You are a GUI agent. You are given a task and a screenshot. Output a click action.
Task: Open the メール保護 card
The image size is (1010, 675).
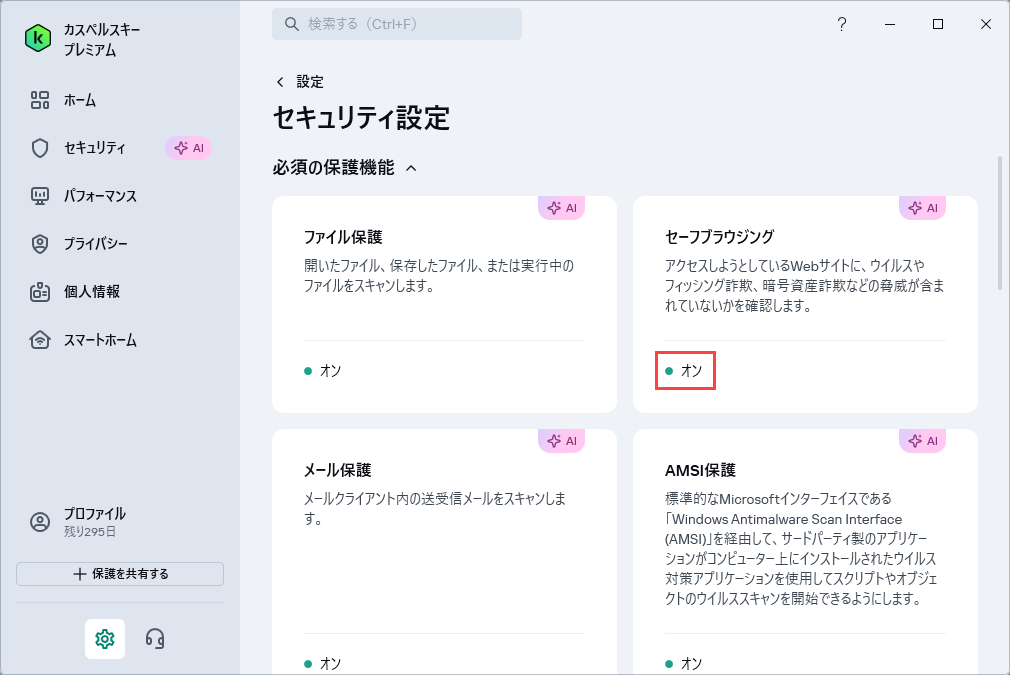coord(444,552)
